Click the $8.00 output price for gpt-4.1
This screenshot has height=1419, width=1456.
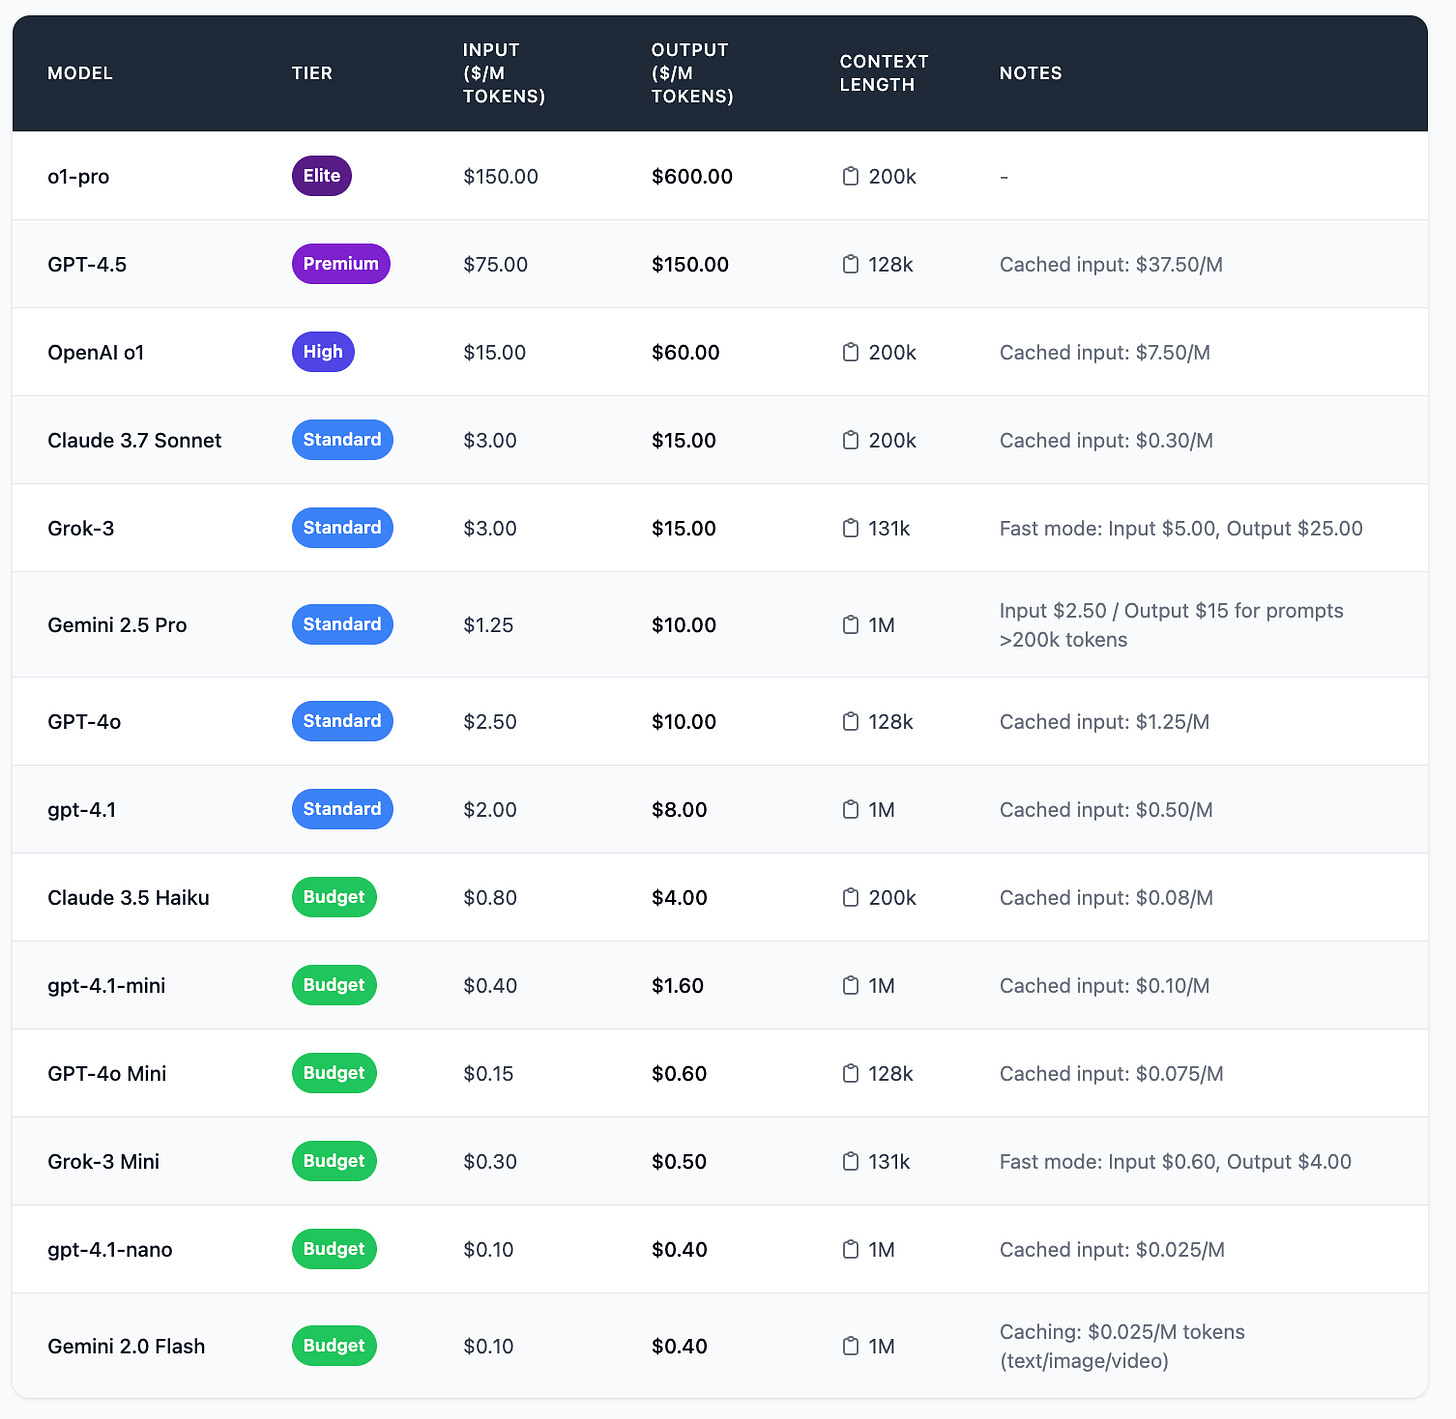pos(679,810)
